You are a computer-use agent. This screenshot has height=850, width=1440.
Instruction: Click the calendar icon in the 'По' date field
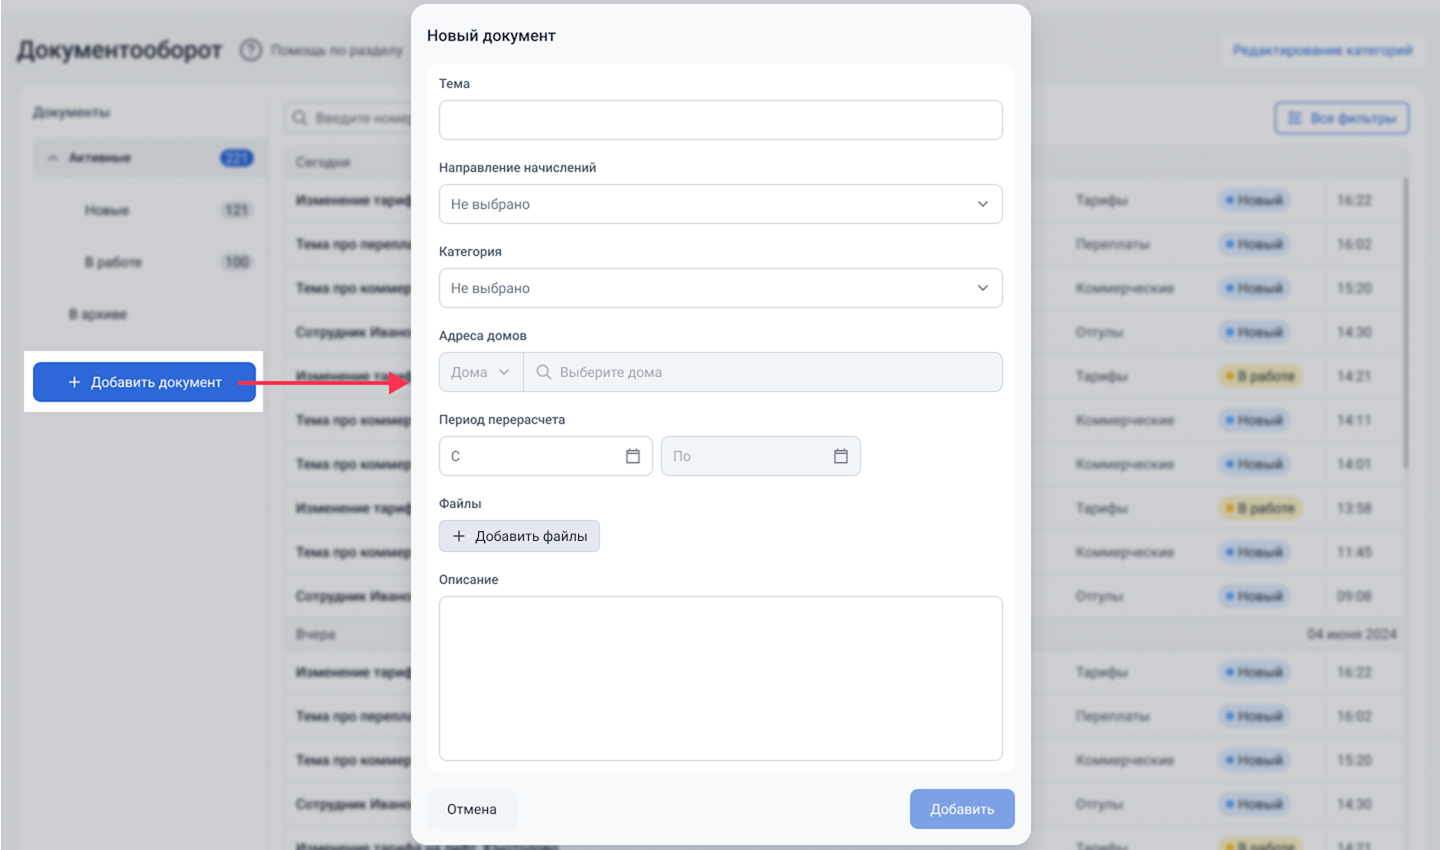[x=841, y=456]
